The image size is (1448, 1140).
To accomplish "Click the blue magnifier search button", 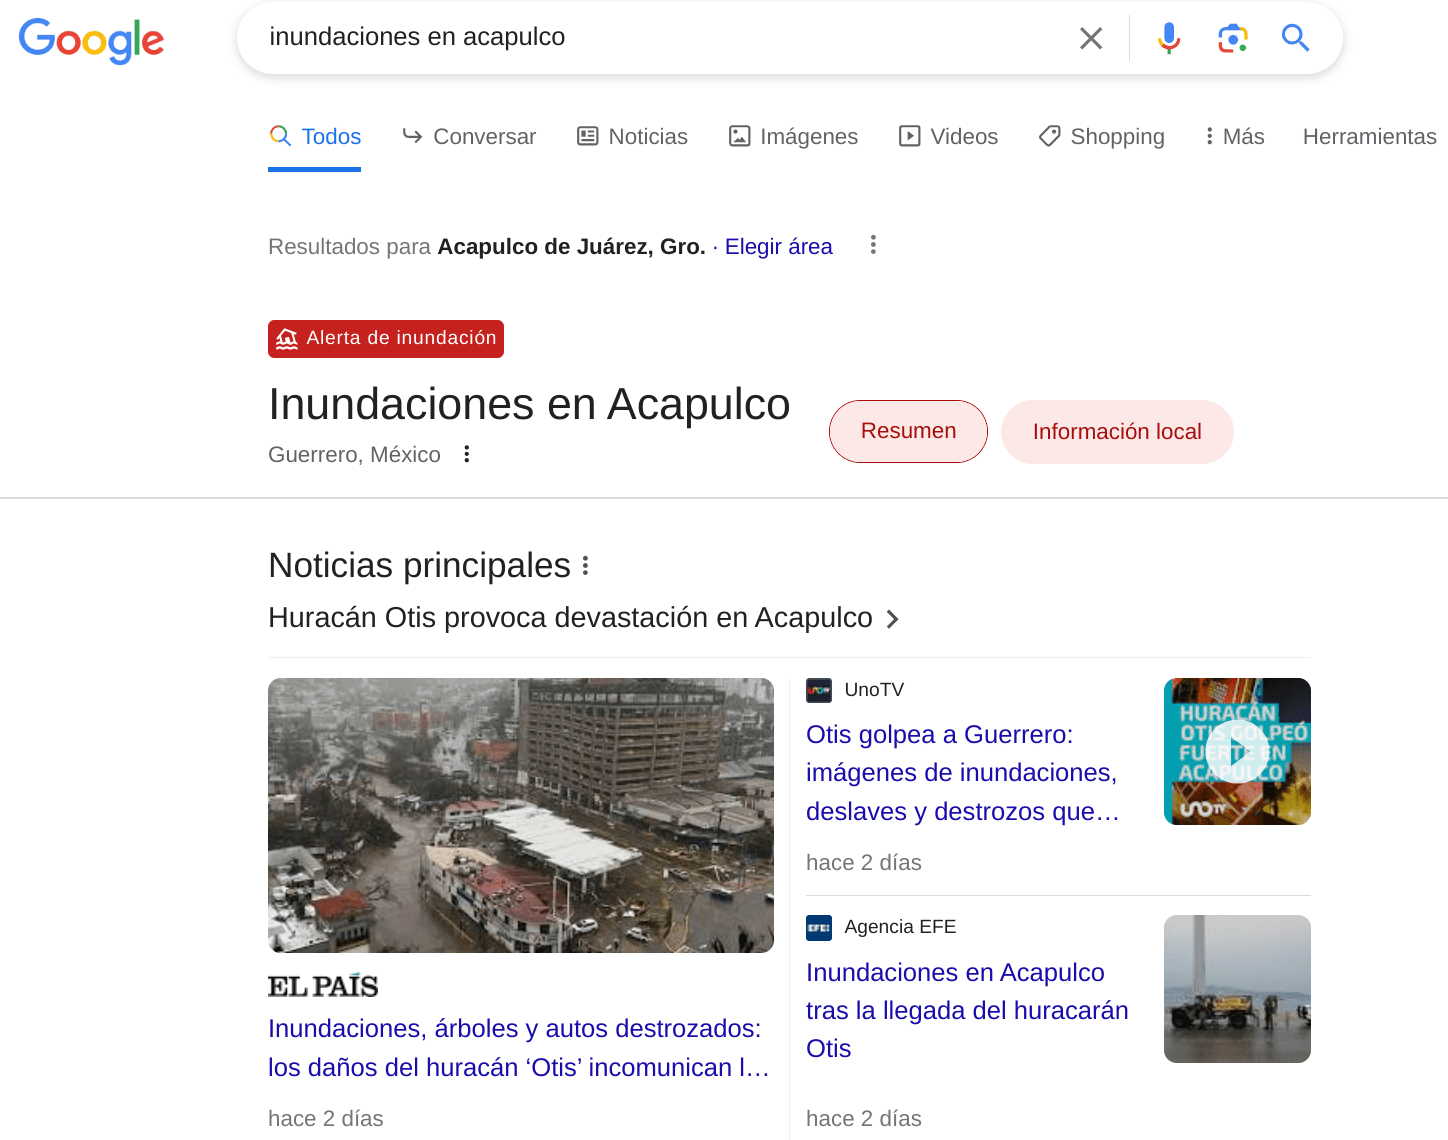I will click(1295, 38).
